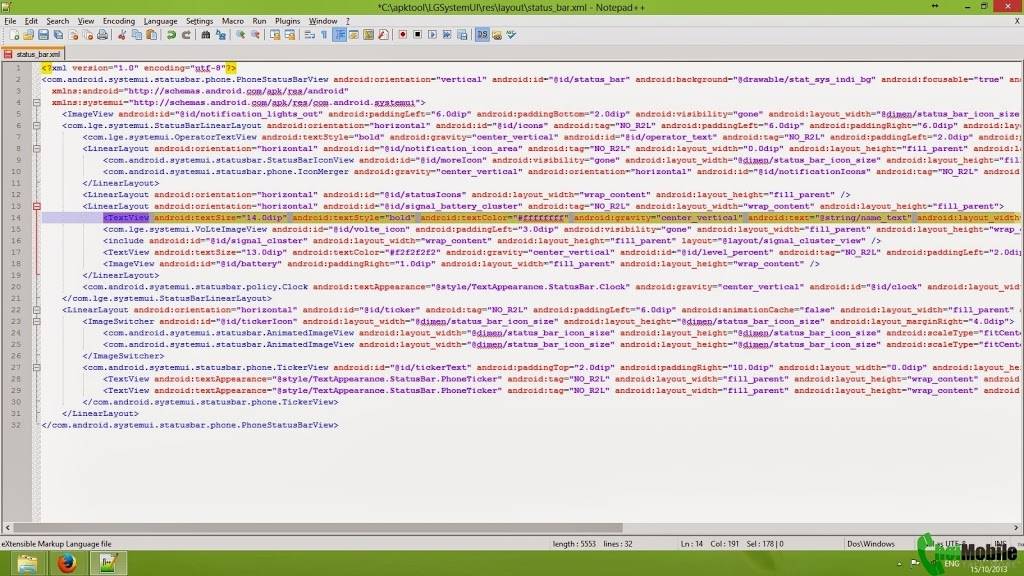The image size is (1024, 576).
Task: Toggle the Indent guide toolbar button
Action: click(340, 35)
